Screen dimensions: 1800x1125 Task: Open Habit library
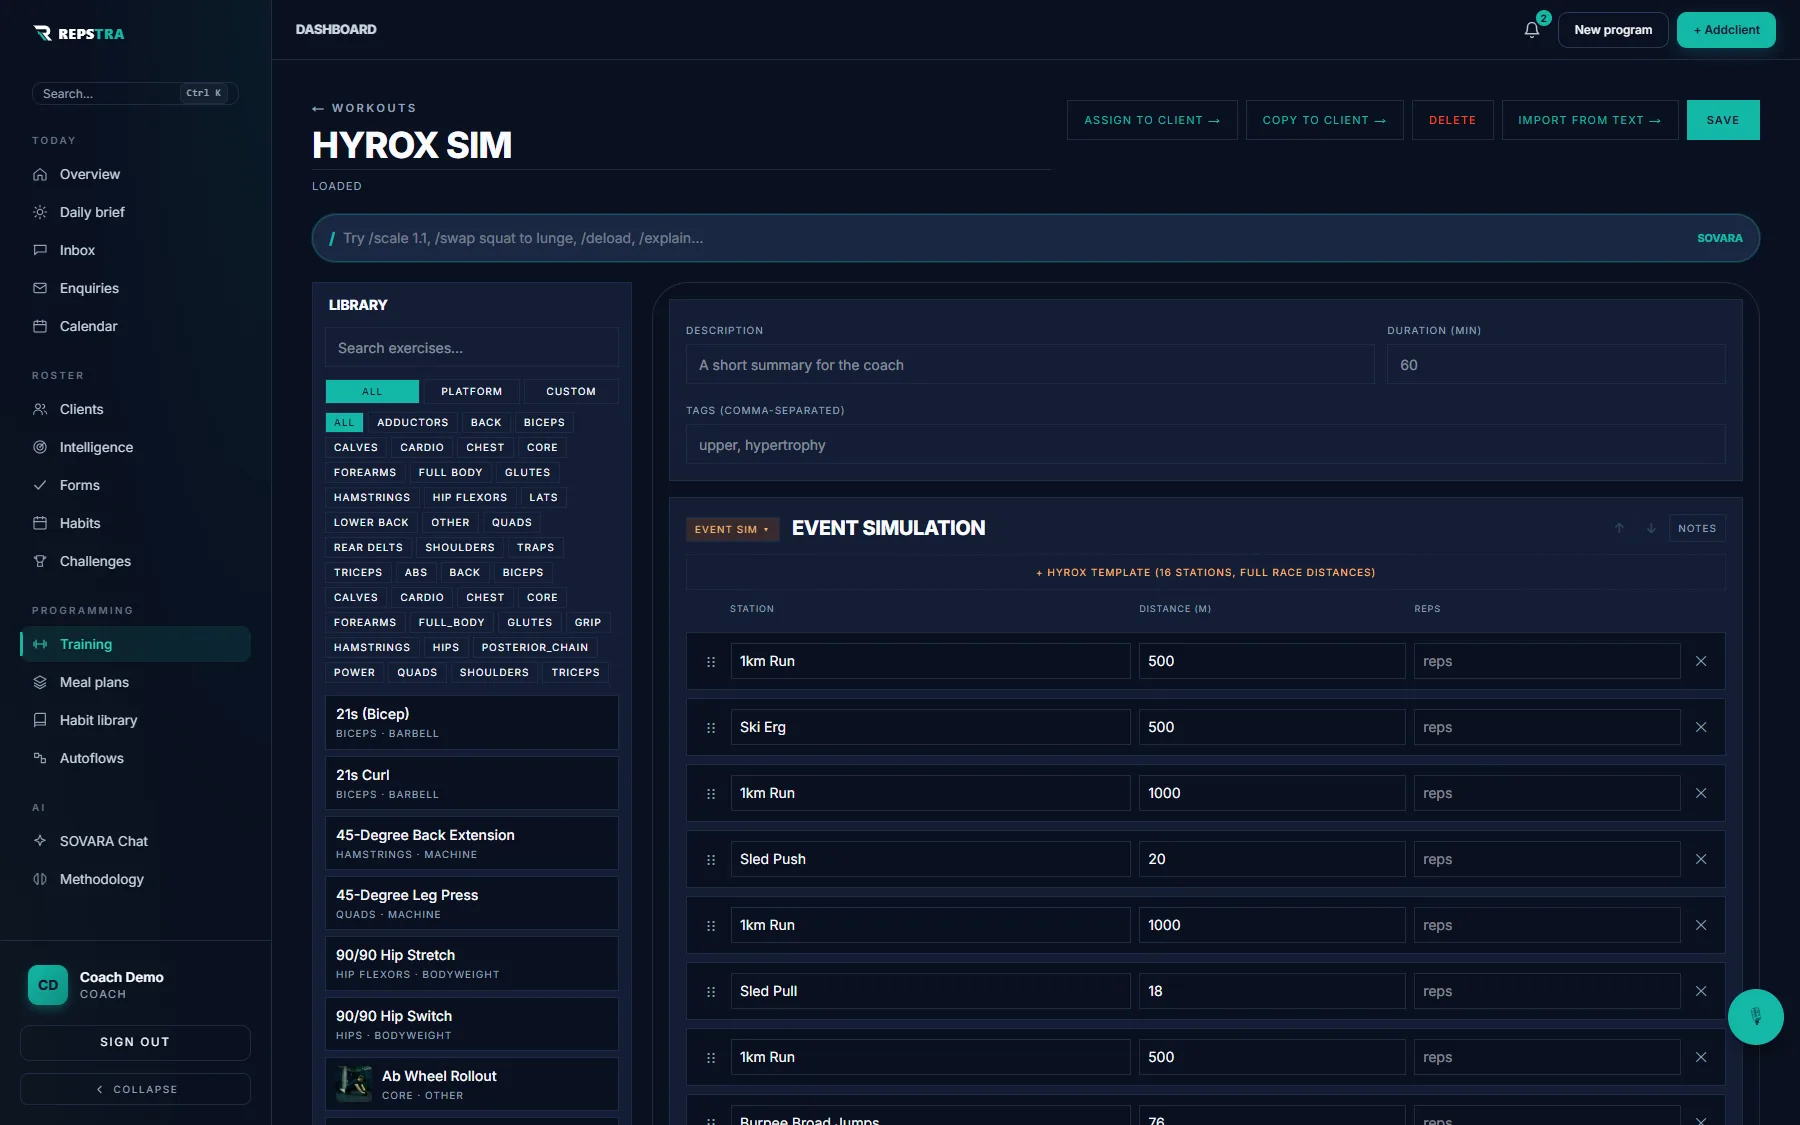[x=135, y=720]
